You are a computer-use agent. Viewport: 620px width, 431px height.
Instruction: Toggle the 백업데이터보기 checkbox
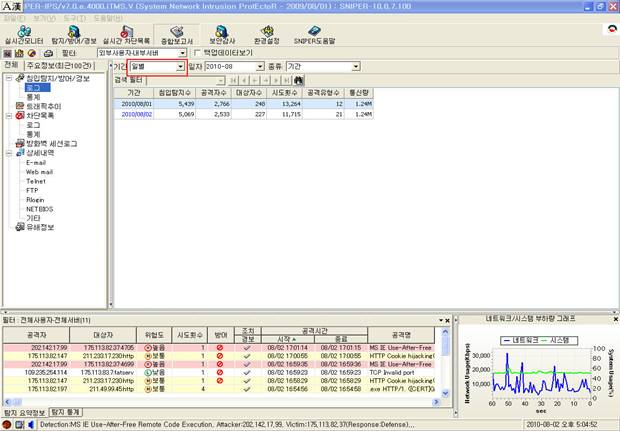(197, 53)
